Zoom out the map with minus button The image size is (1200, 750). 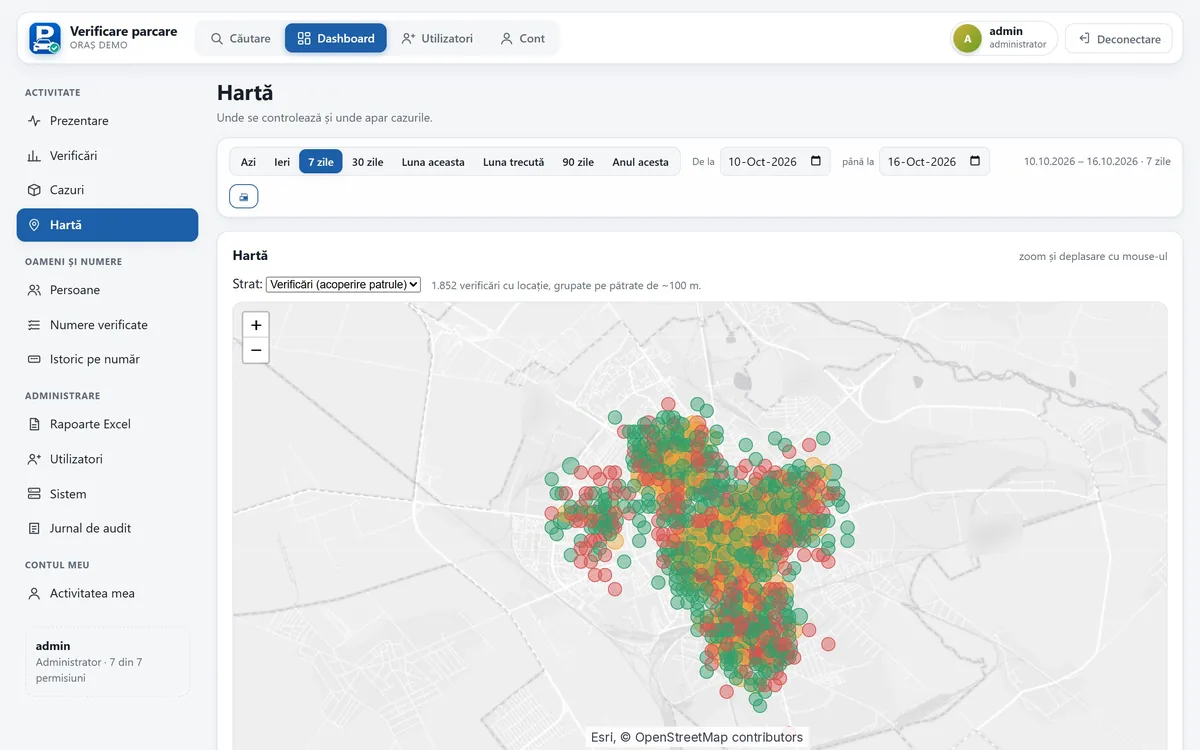256,350
